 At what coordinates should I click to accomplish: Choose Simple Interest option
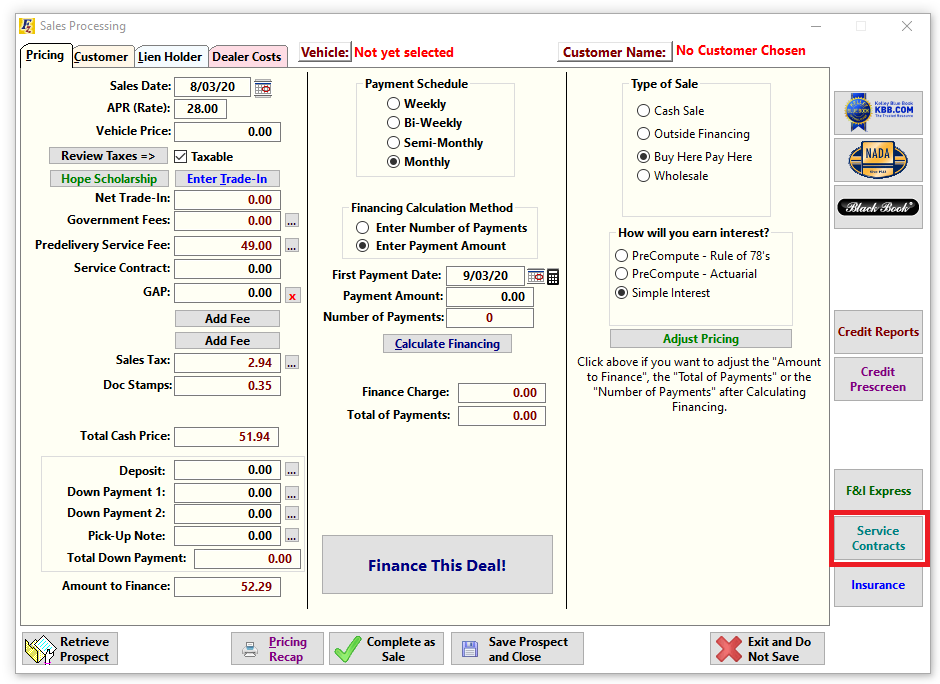(x=622, y=293)
